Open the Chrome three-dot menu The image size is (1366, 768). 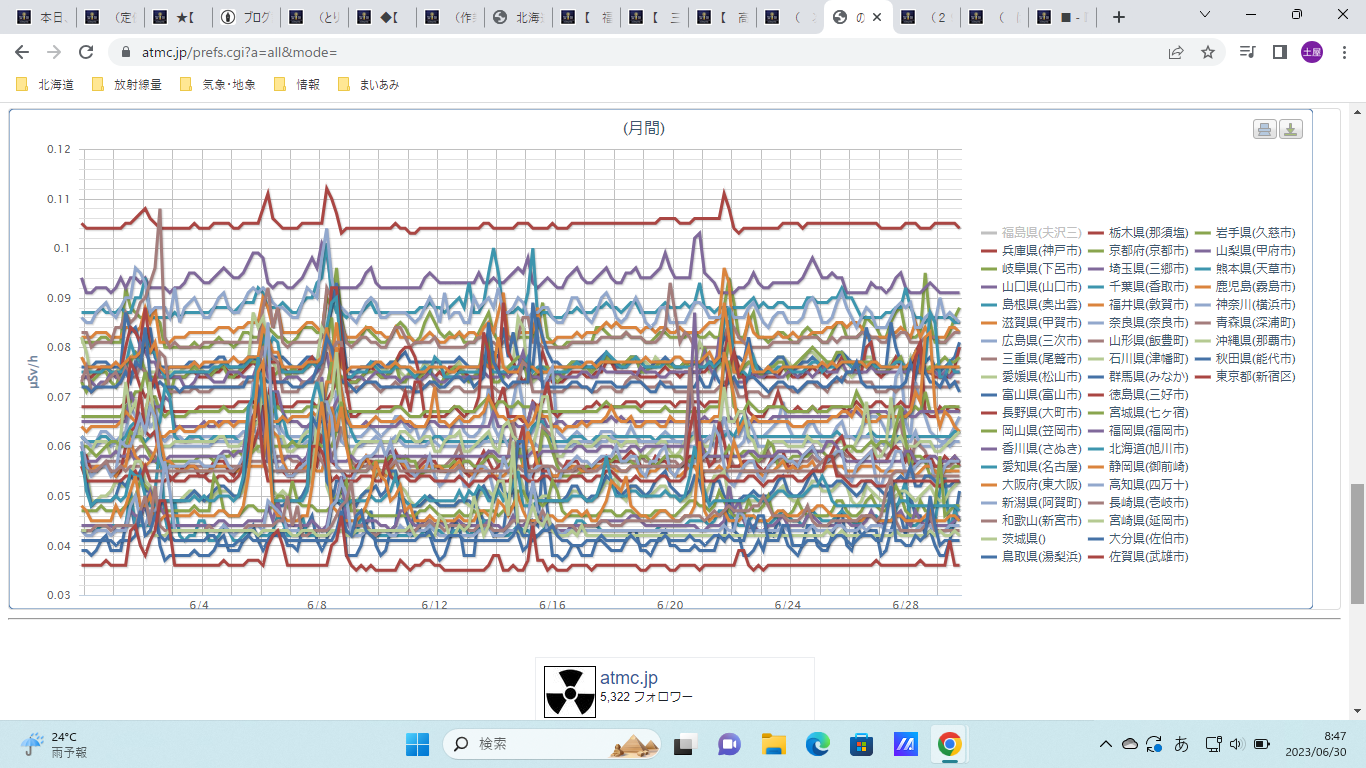(1344, 52)
